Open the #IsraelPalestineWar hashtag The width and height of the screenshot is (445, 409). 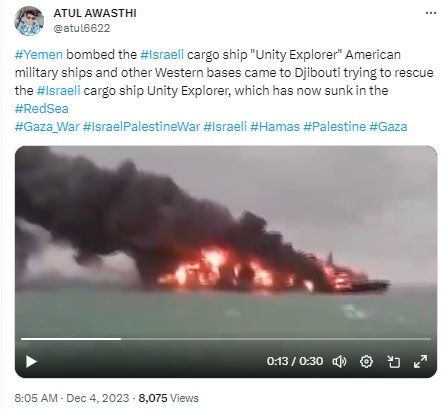click(x=141, y=127)
